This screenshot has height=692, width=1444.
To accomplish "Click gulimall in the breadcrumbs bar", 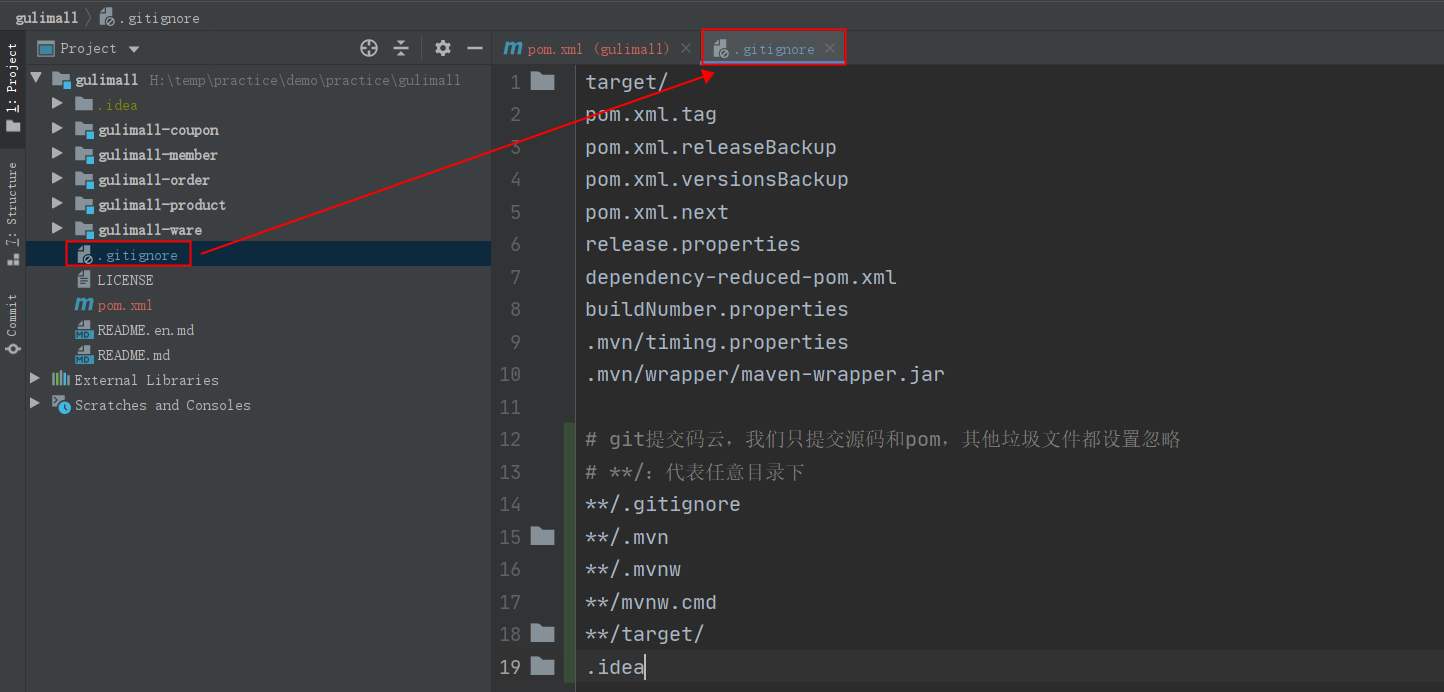I will pos(48,16).
